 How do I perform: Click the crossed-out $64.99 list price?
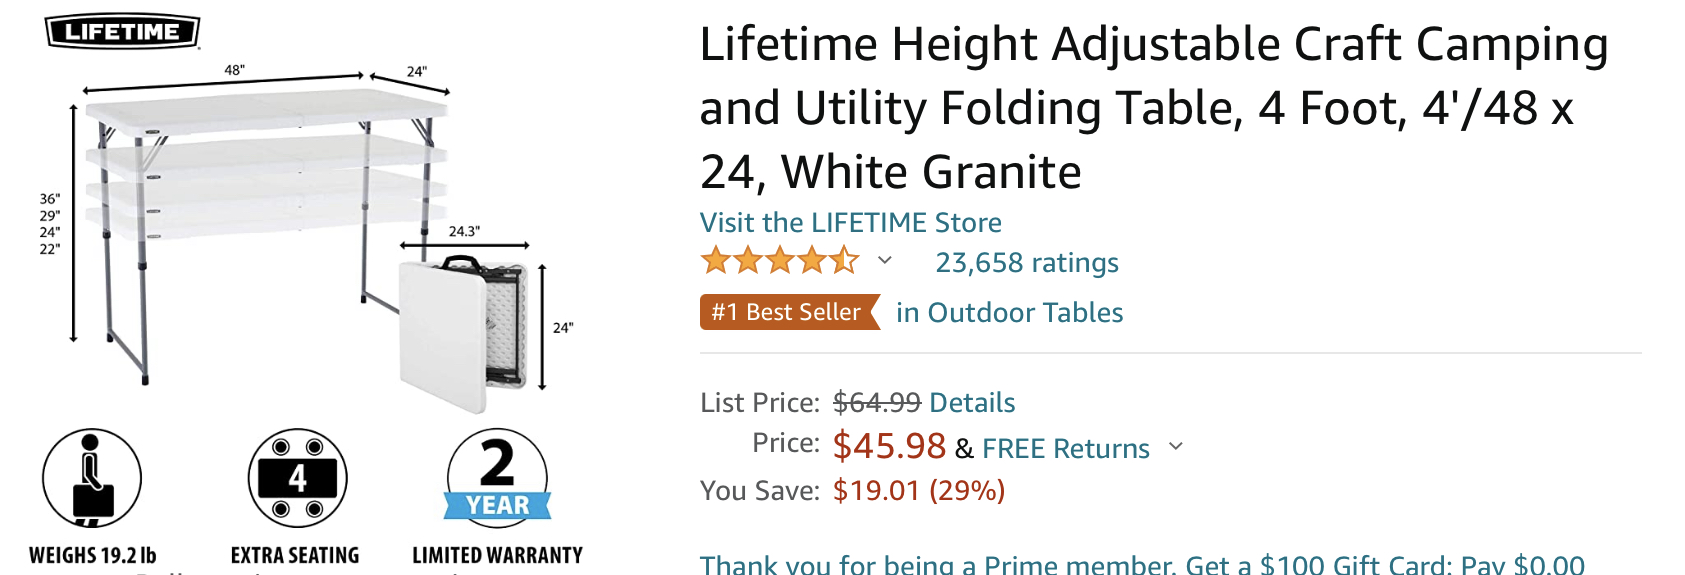pyautogui.click(x=876, y=402)
